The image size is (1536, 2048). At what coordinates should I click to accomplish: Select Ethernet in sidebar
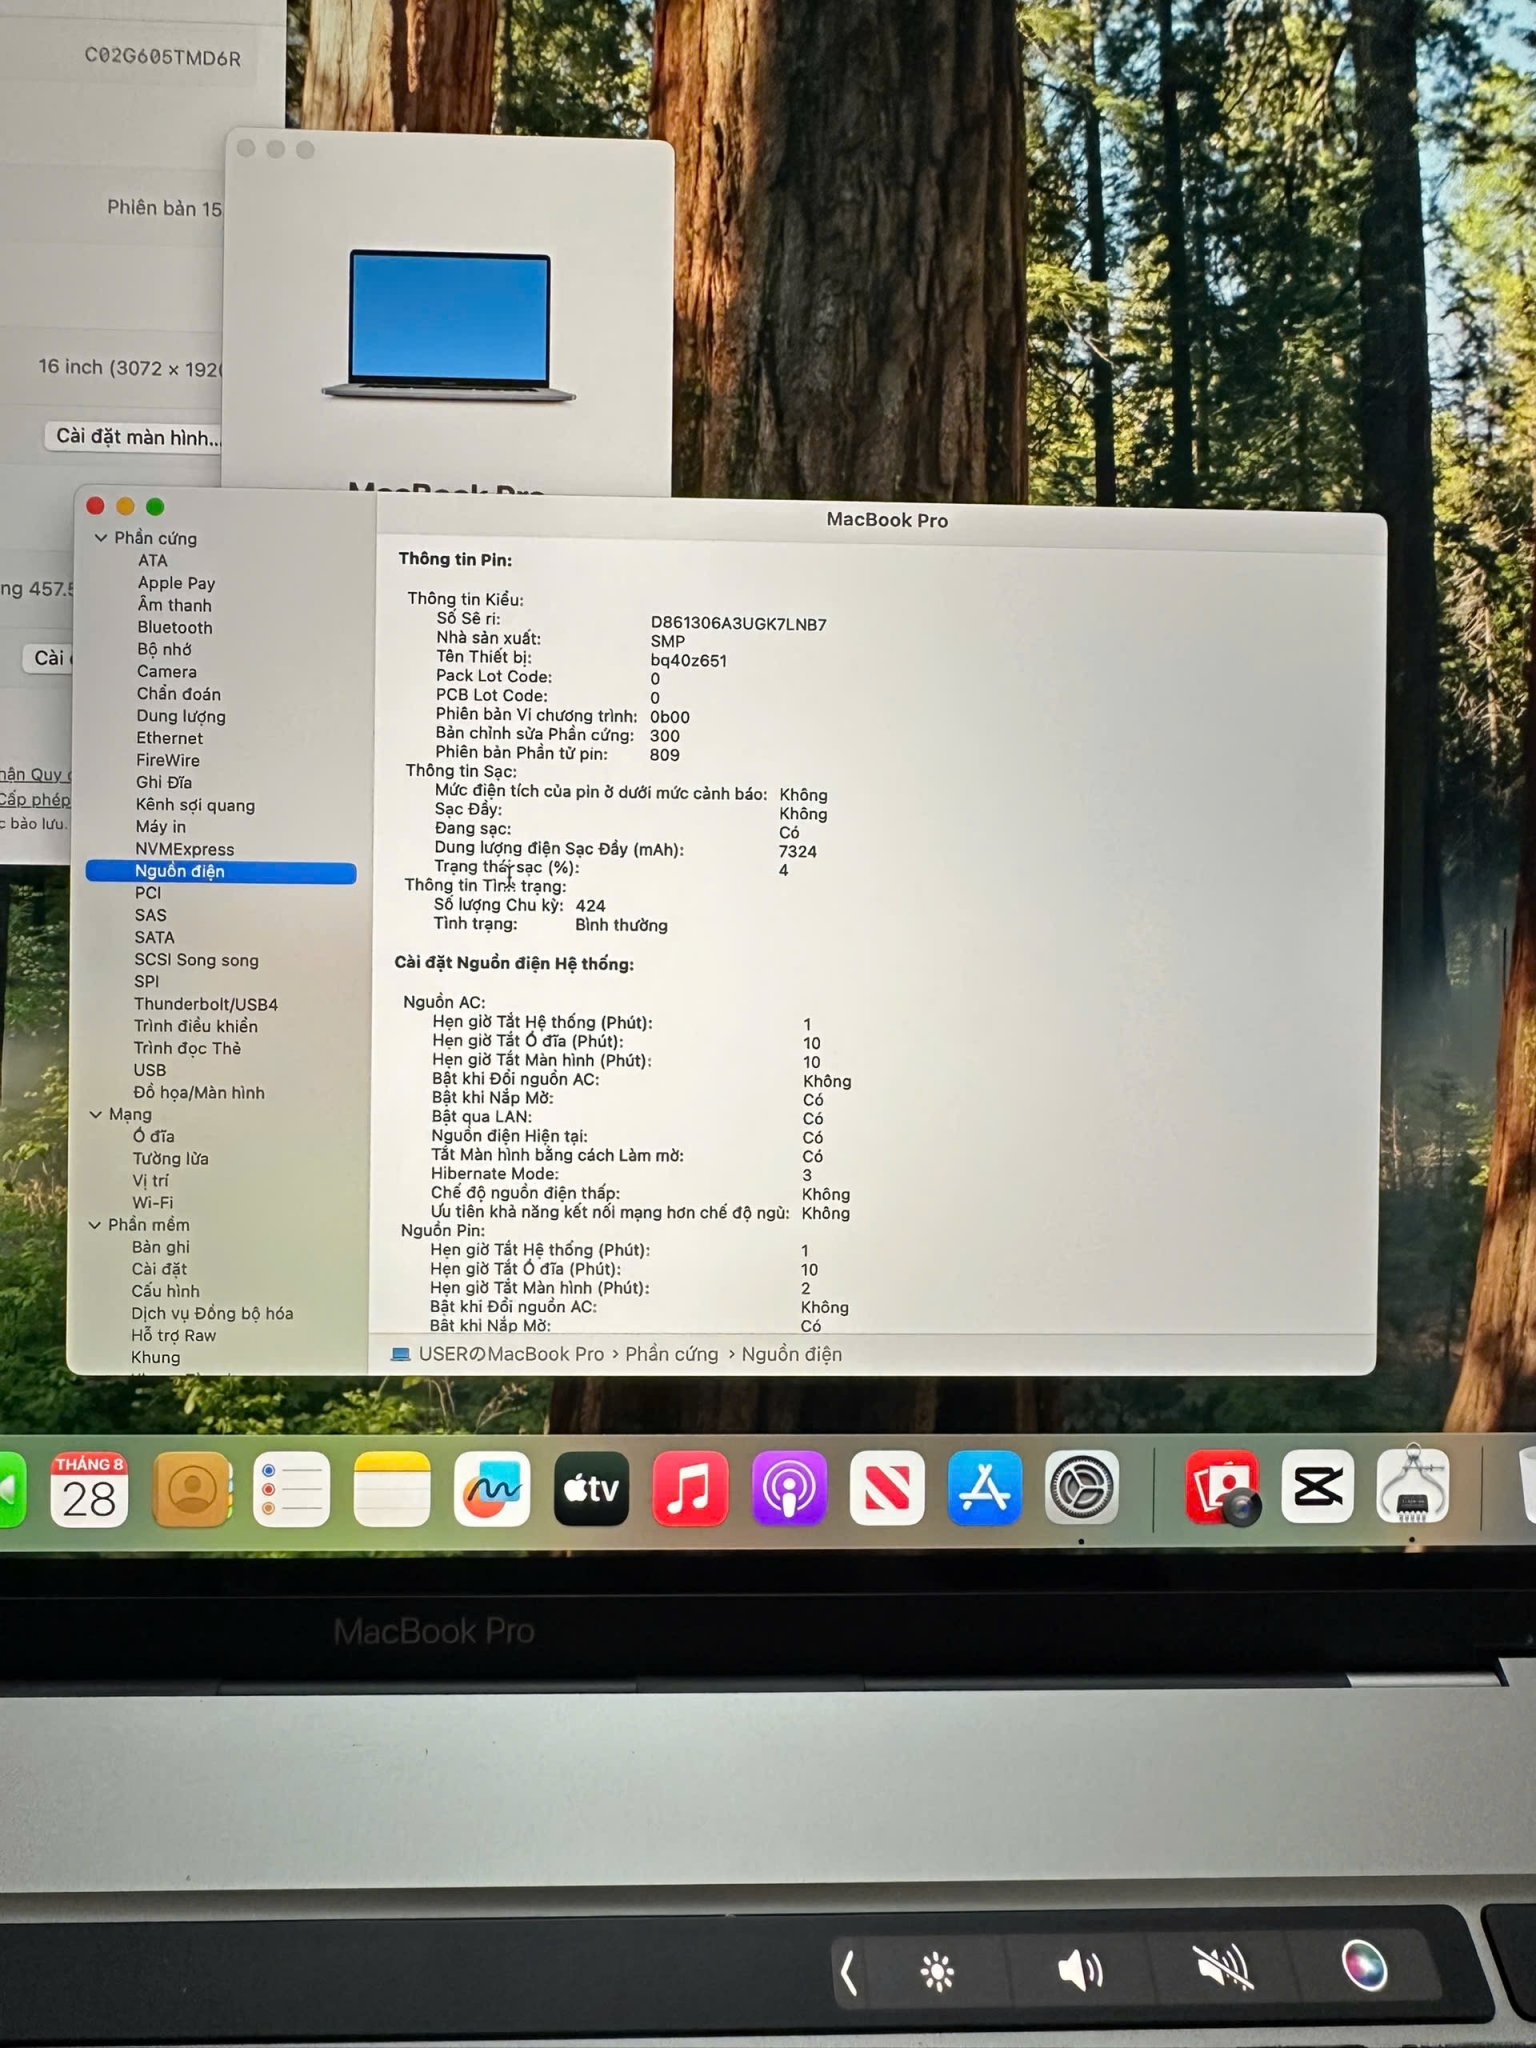[x=170, y=738]
